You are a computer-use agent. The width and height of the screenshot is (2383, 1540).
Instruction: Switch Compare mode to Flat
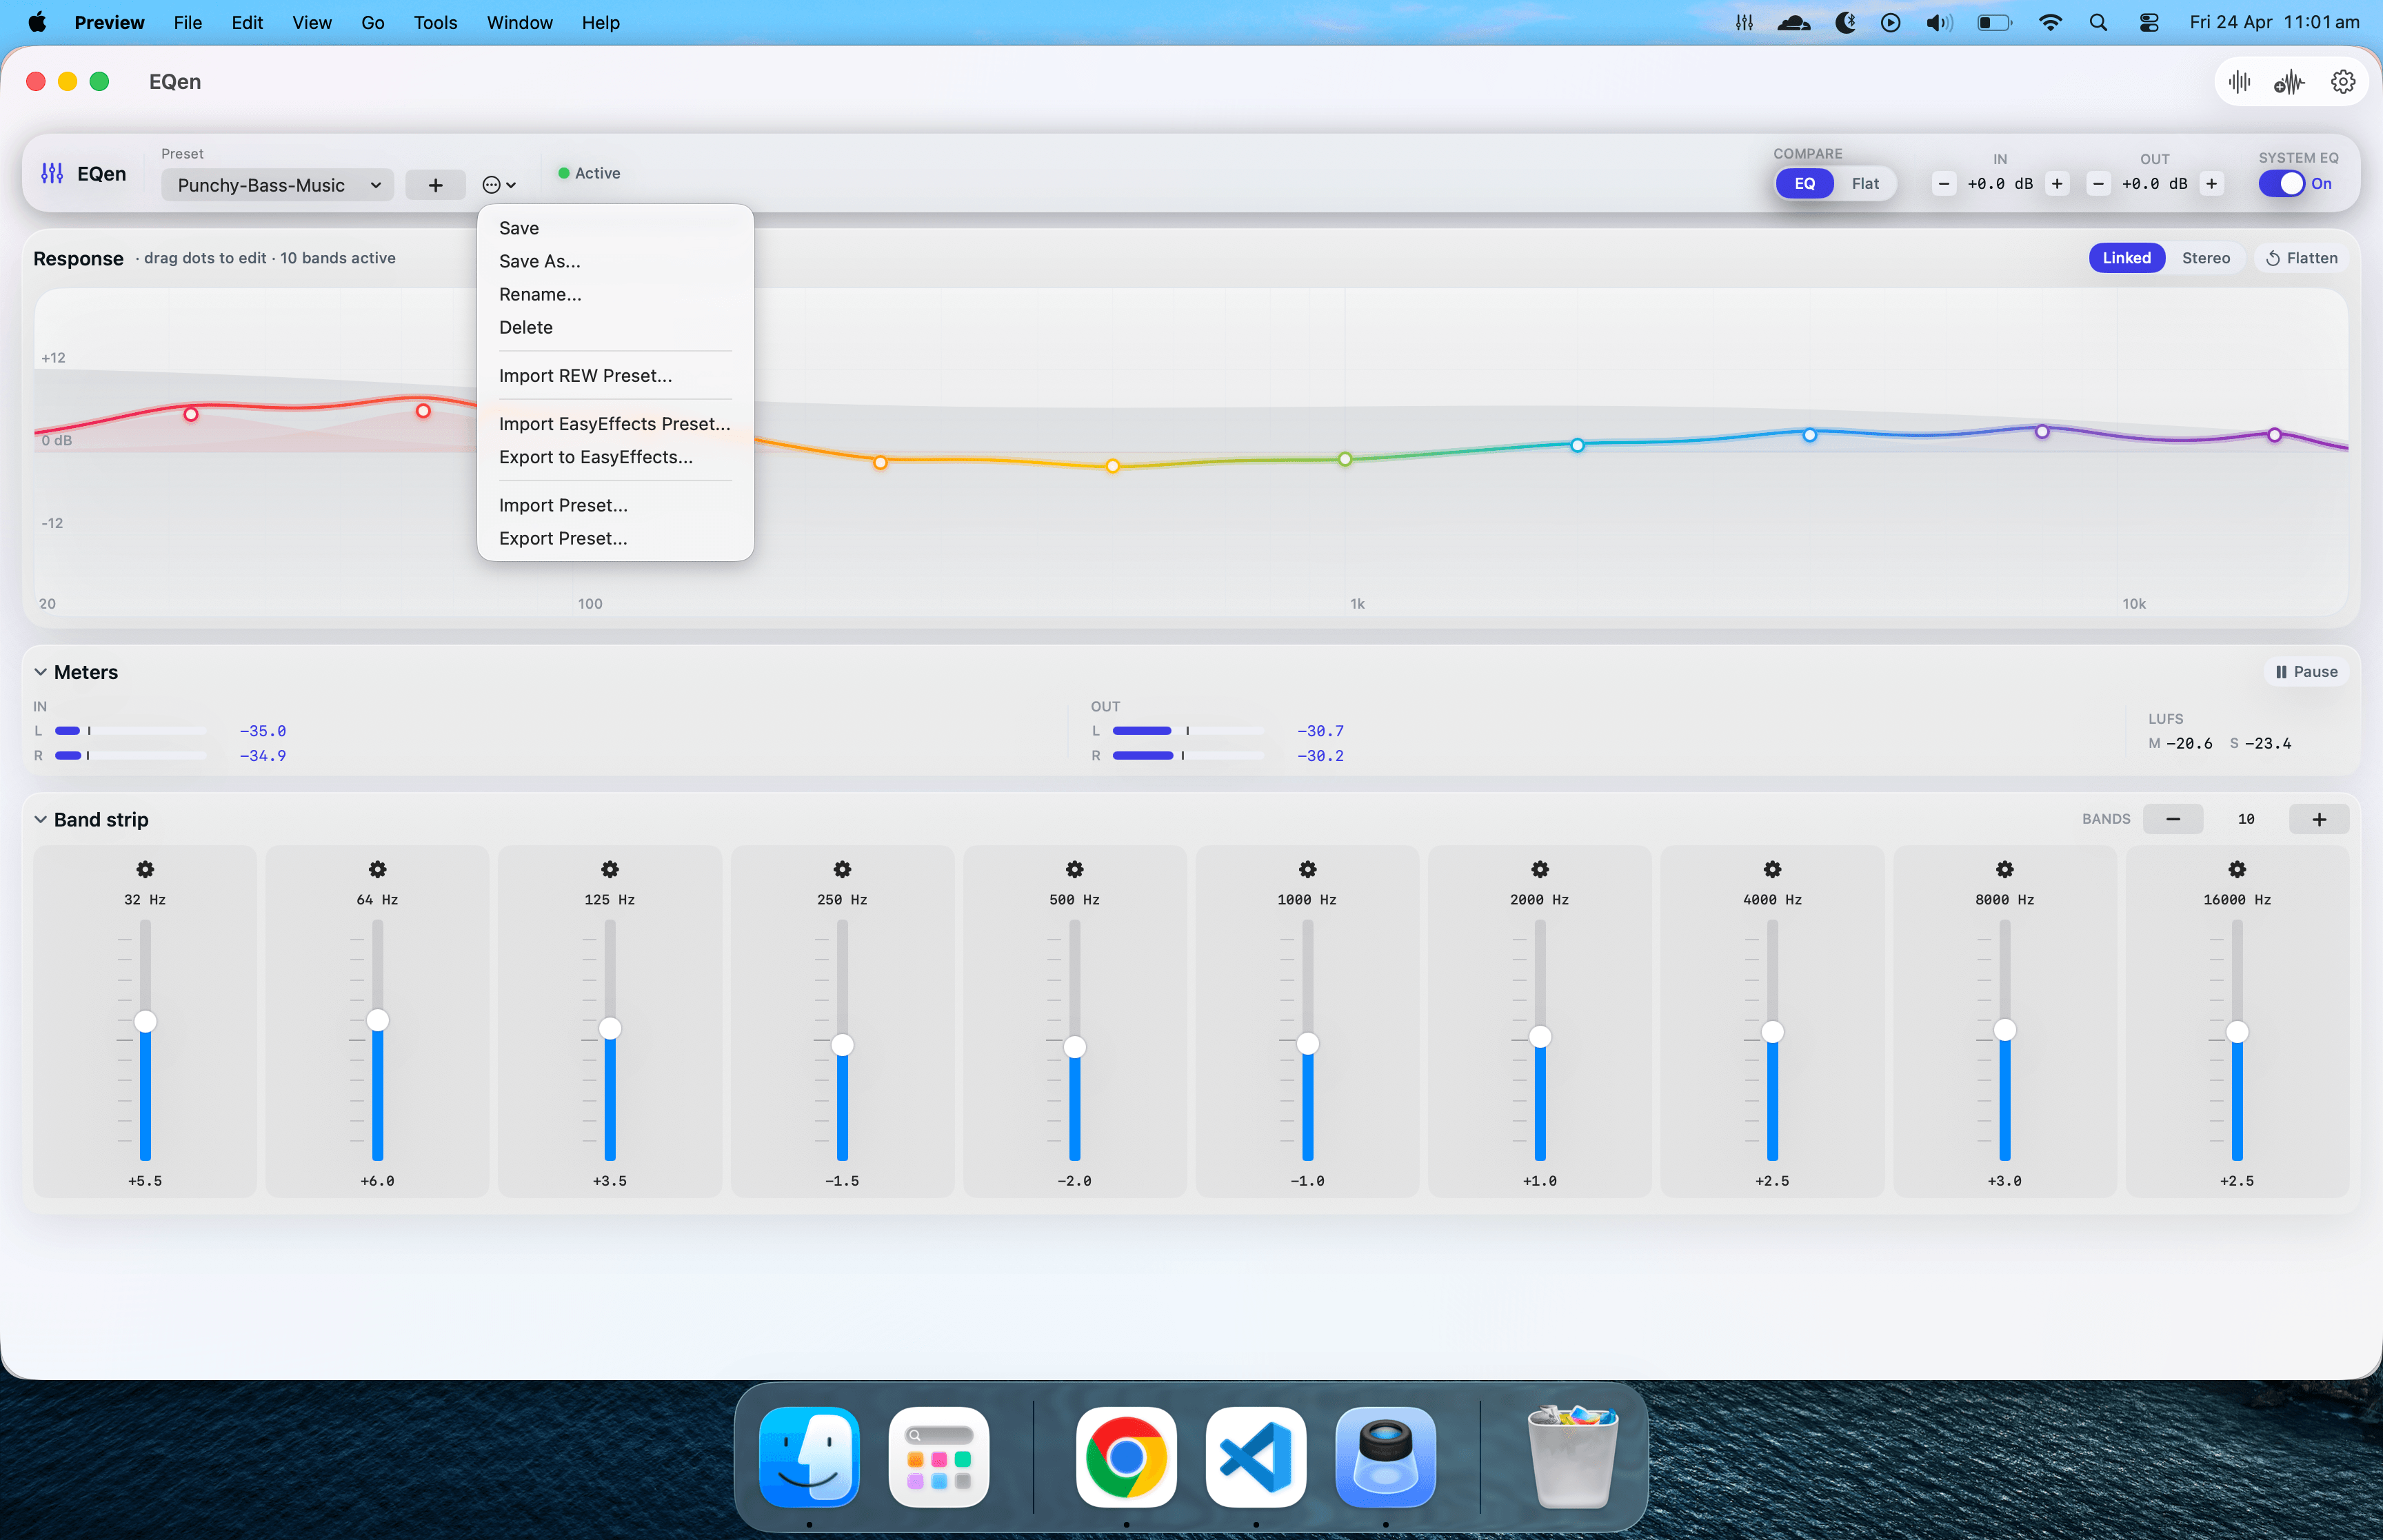tap(1865, 183)
